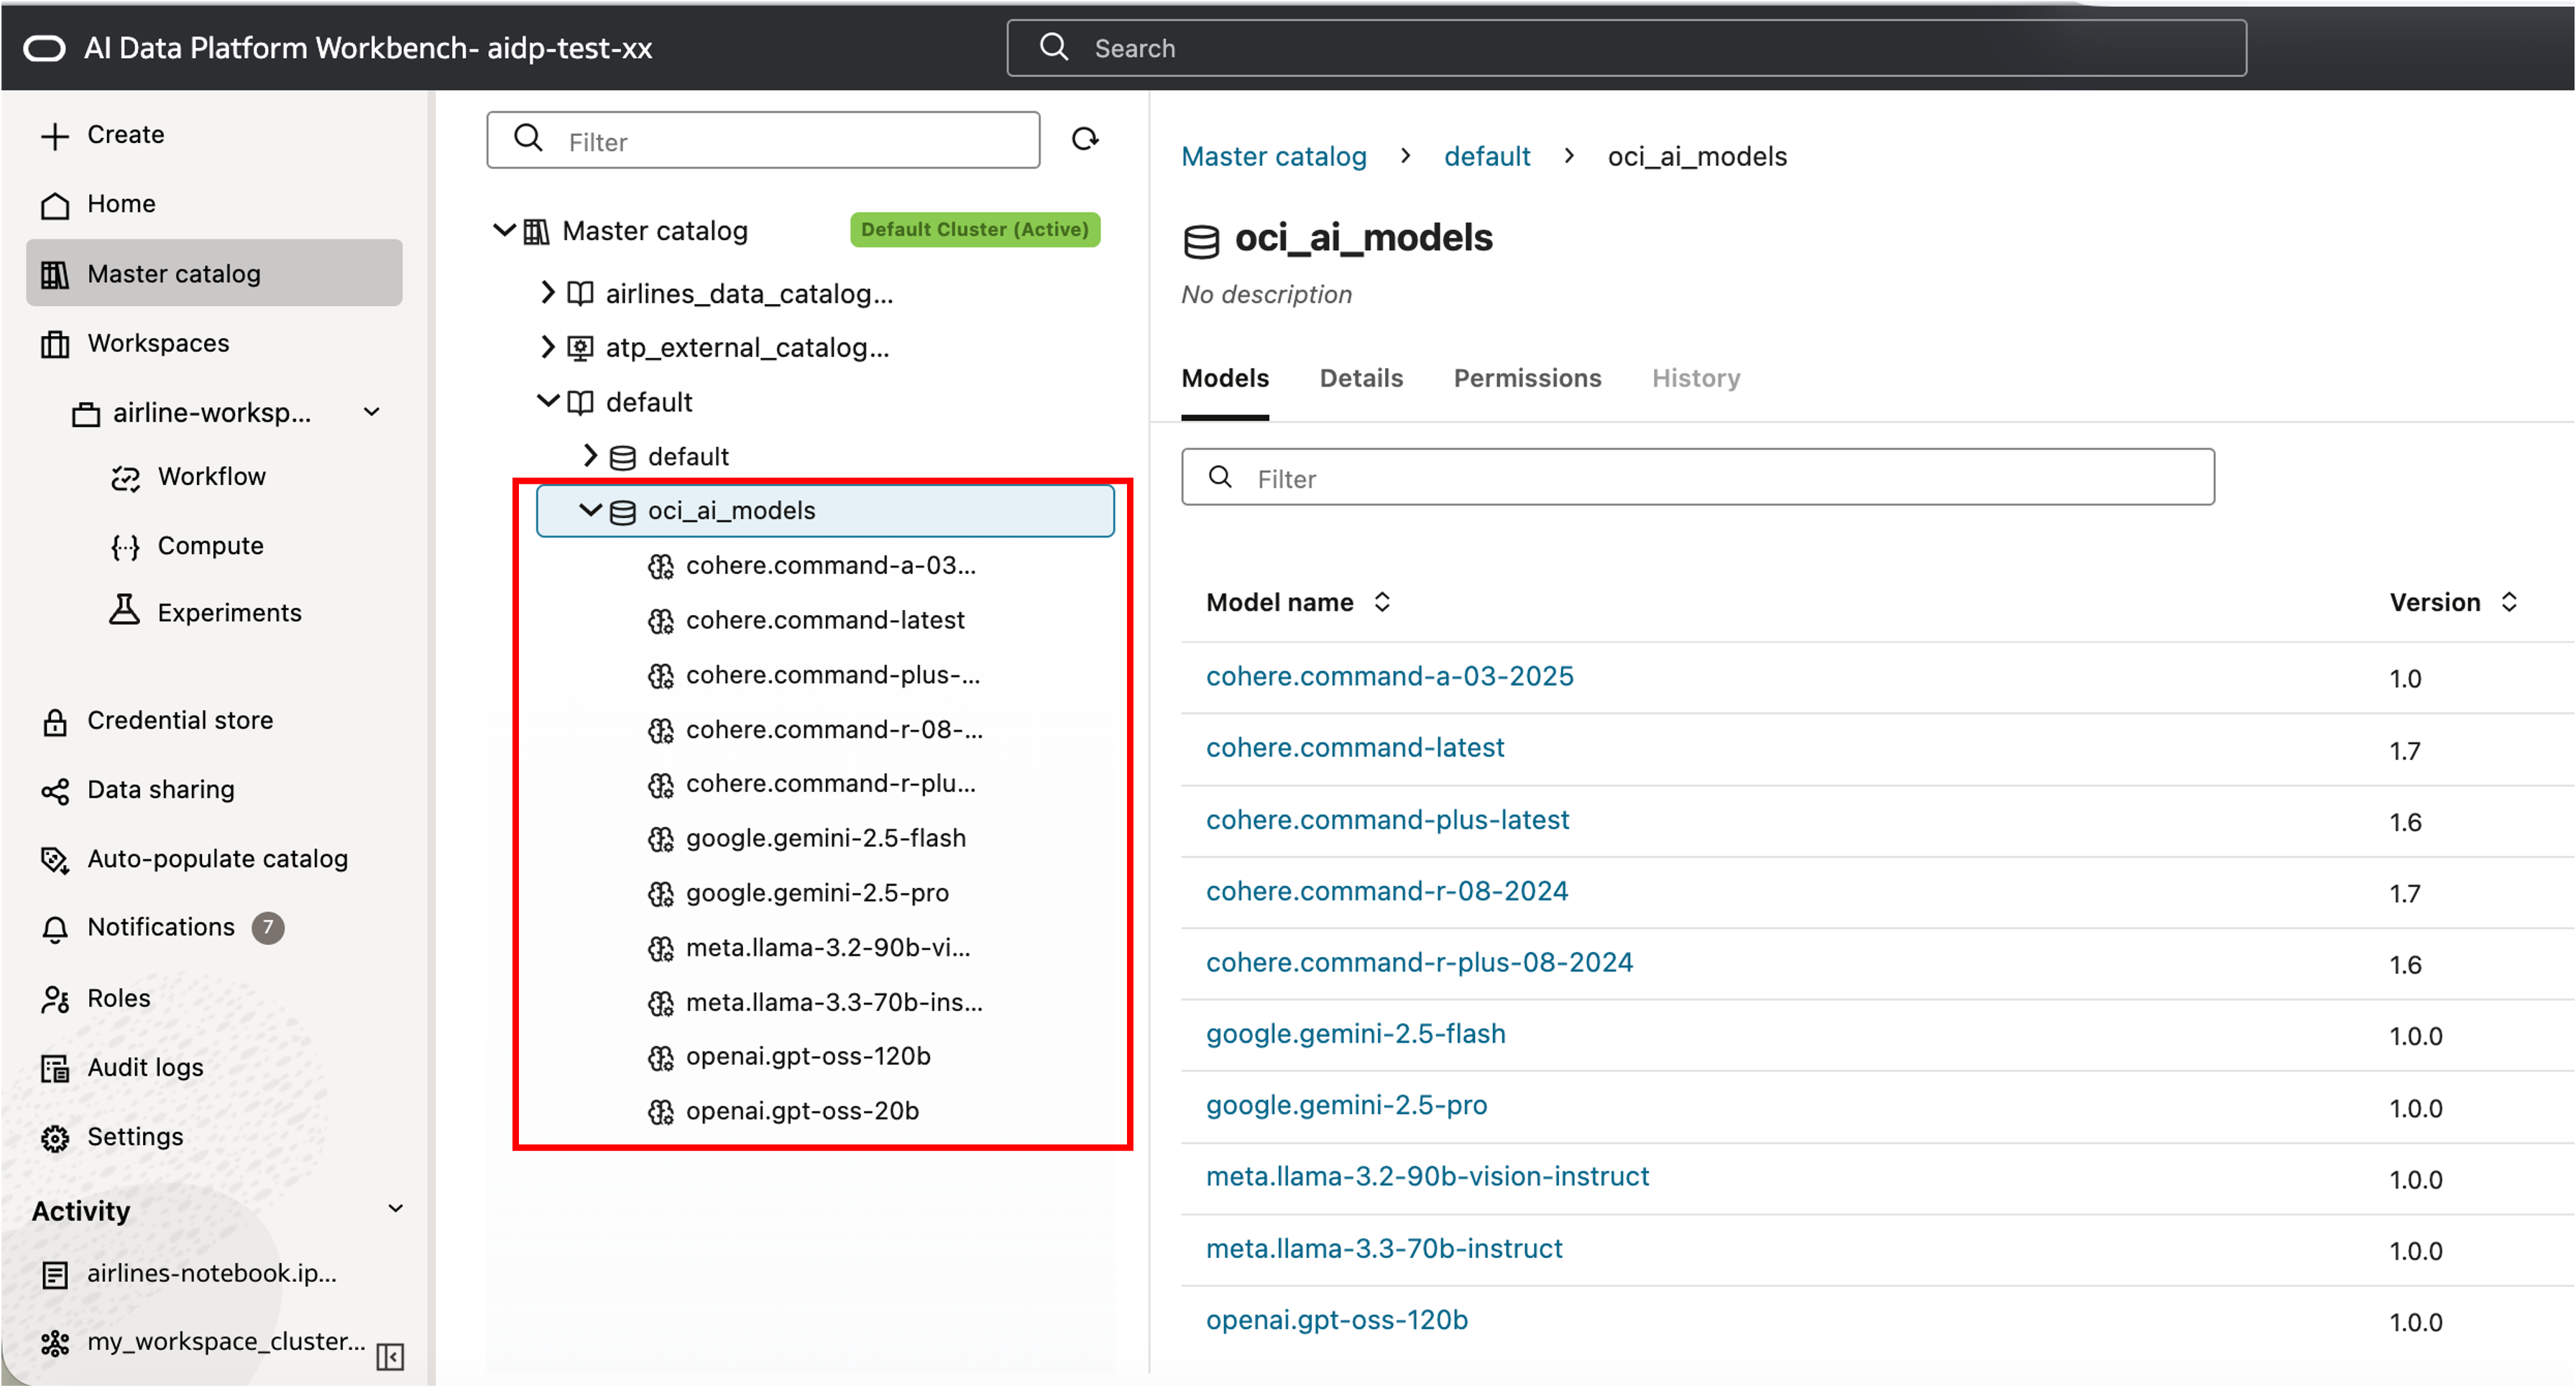
Task: Expand the atp_external_catalog node
Action: pyautogui.click(x=547, y=347)
